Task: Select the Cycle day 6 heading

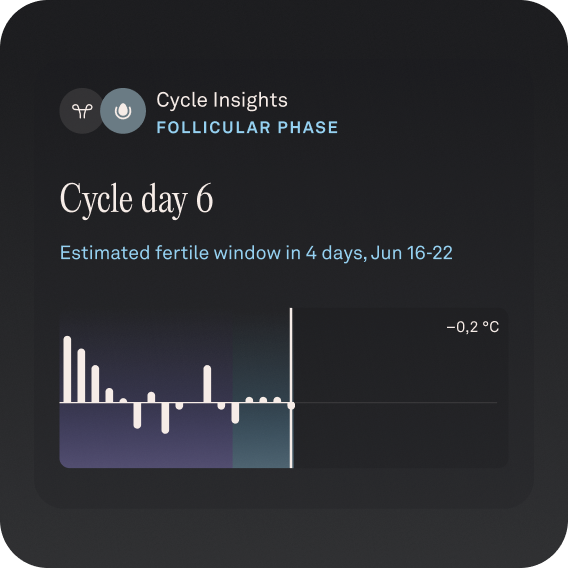Action: tap(137, 199)
